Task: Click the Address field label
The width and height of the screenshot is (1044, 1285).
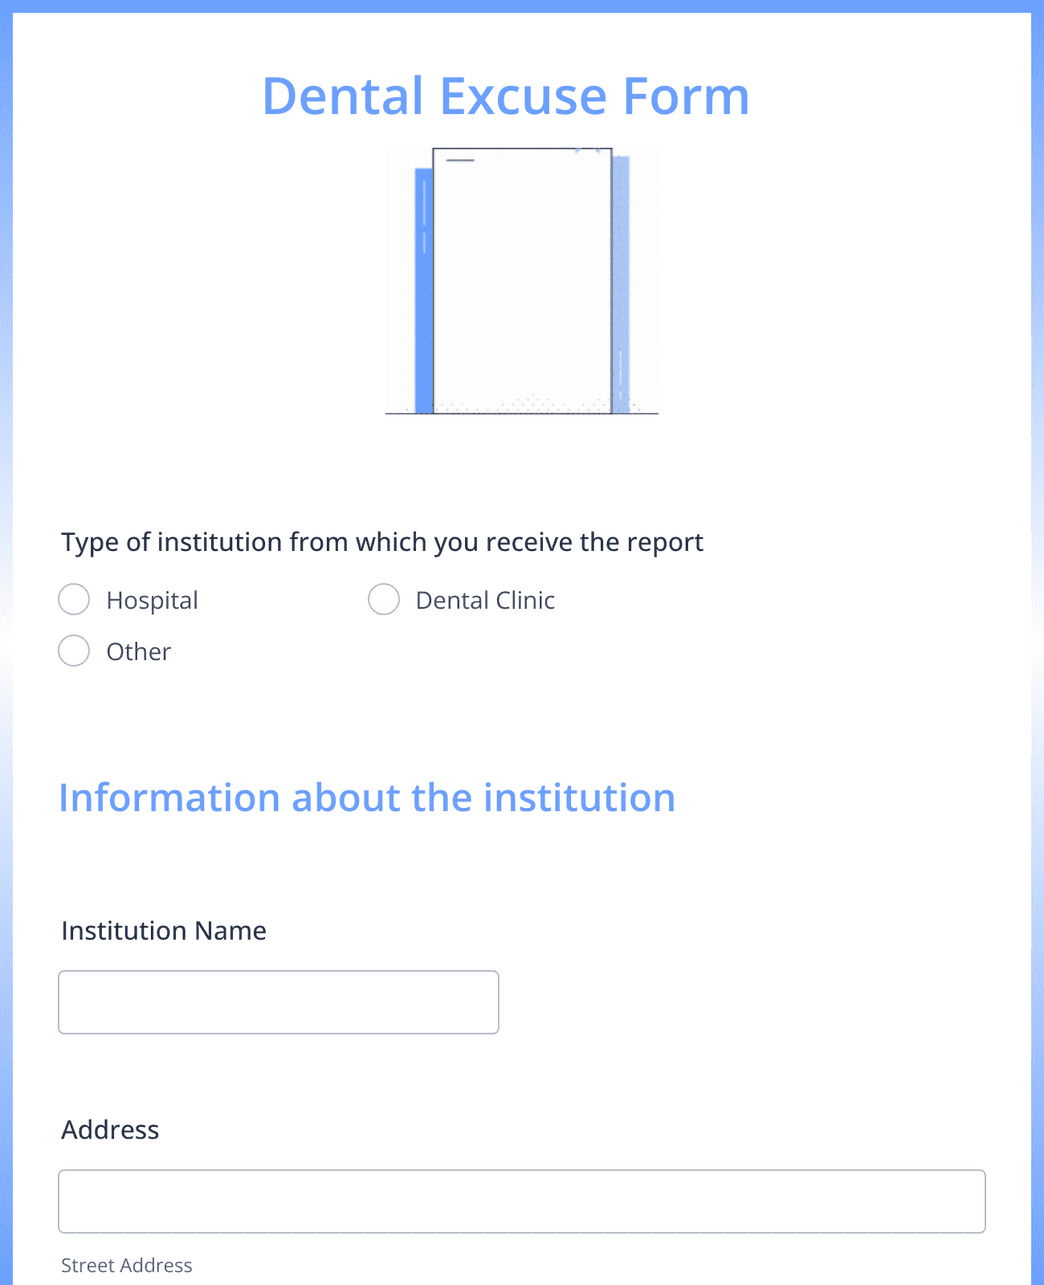Action: [x=110, y=1130]
